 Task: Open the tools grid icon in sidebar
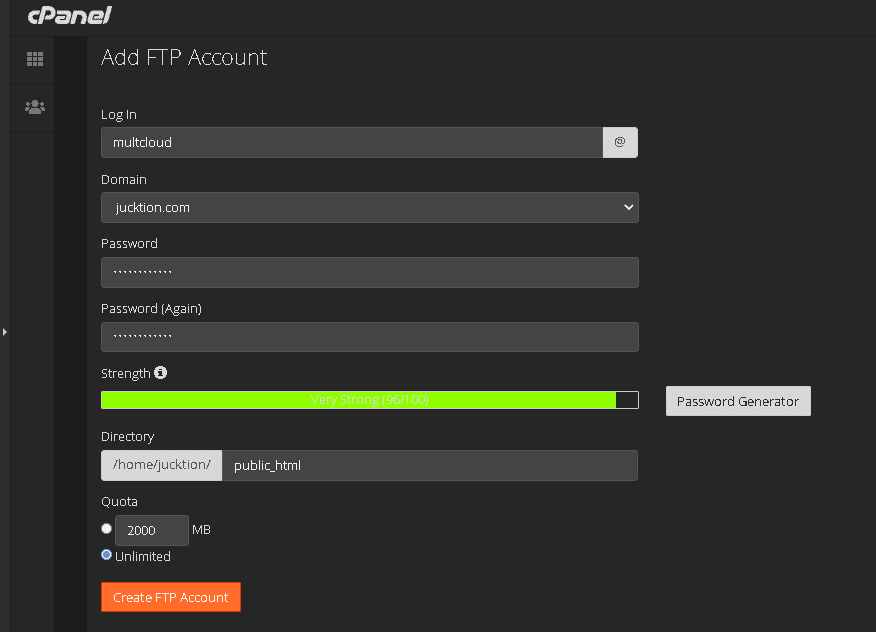click(x=35, y=59)
